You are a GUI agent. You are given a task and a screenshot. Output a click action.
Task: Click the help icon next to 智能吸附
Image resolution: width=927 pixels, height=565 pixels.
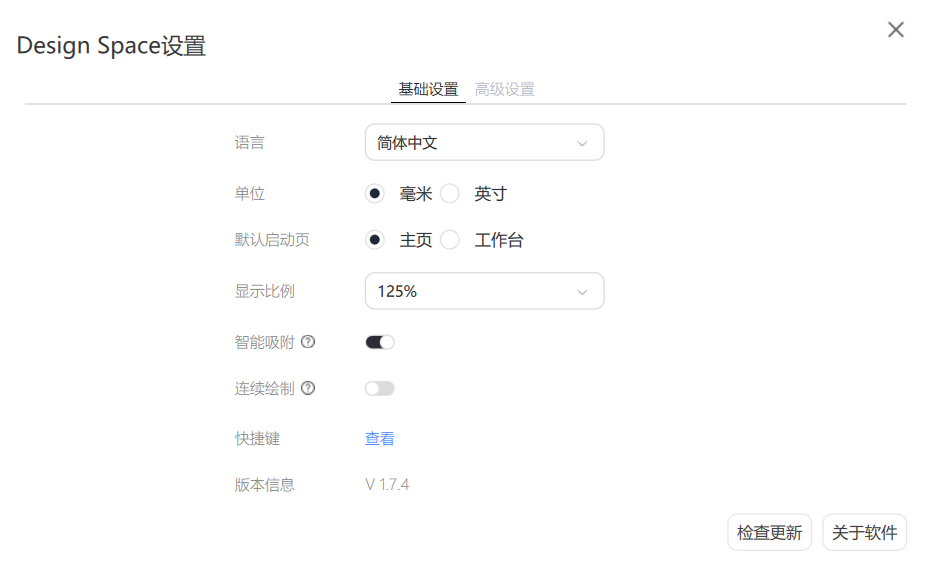pos(308,342)
